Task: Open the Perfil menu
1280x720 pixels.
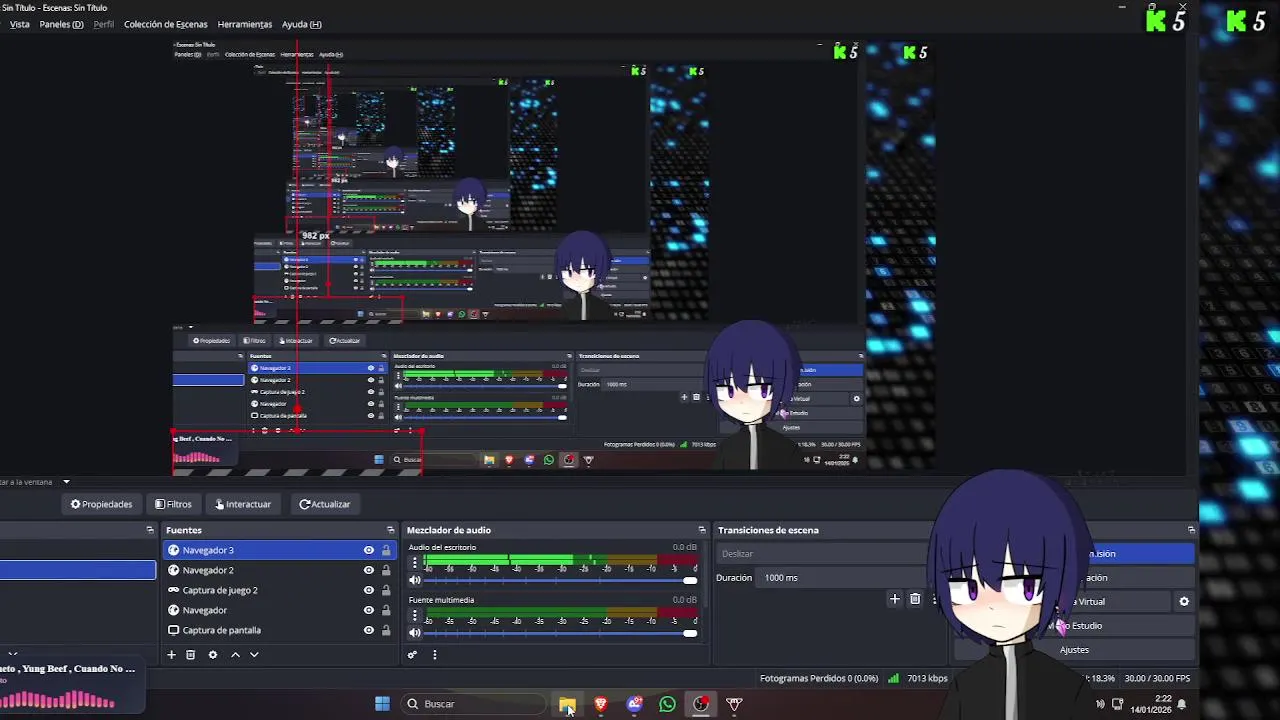Action: (103, 24)
